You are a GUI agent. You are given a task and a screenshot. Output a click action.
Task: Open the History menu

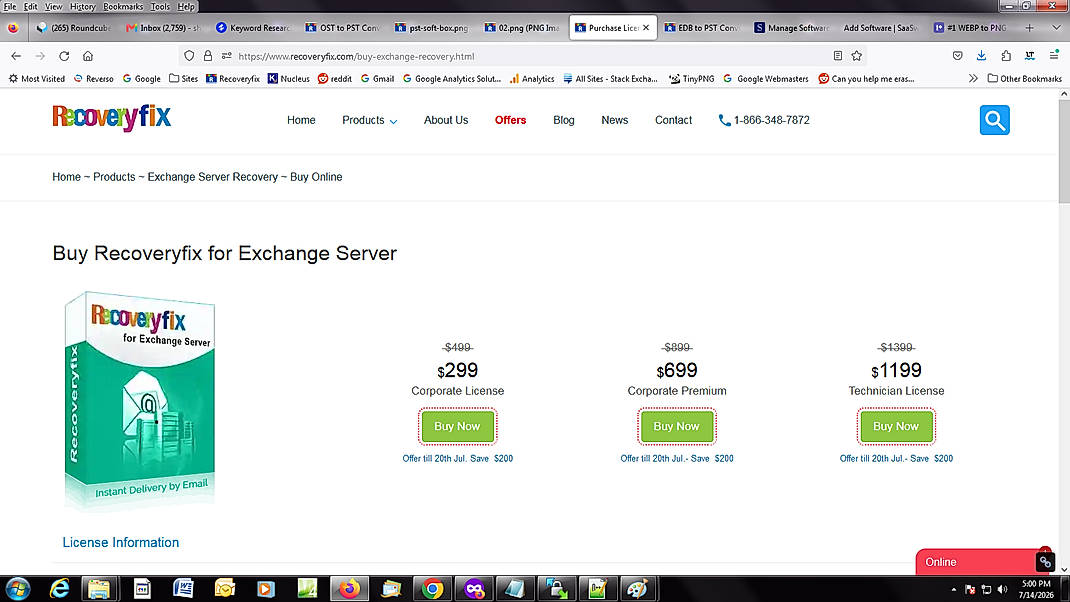[x=83, y=6]
